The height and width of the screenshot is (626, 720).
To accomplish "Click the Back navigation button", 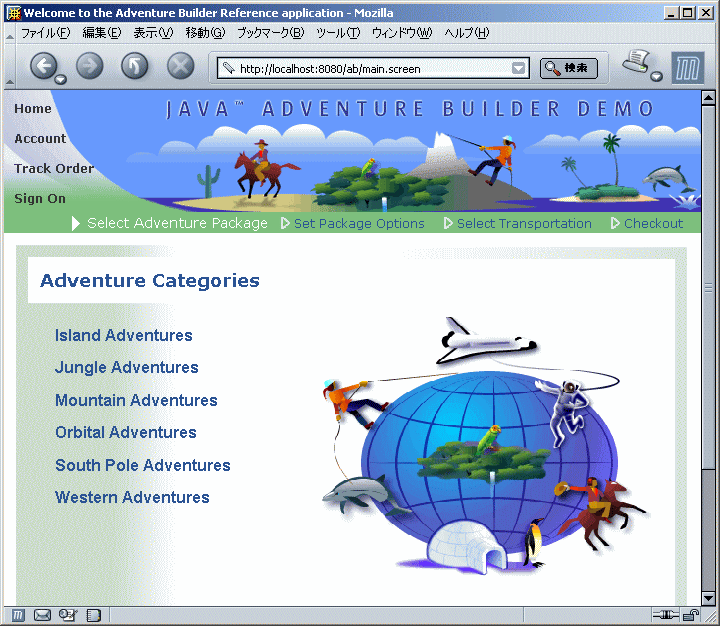I will 44,66.
